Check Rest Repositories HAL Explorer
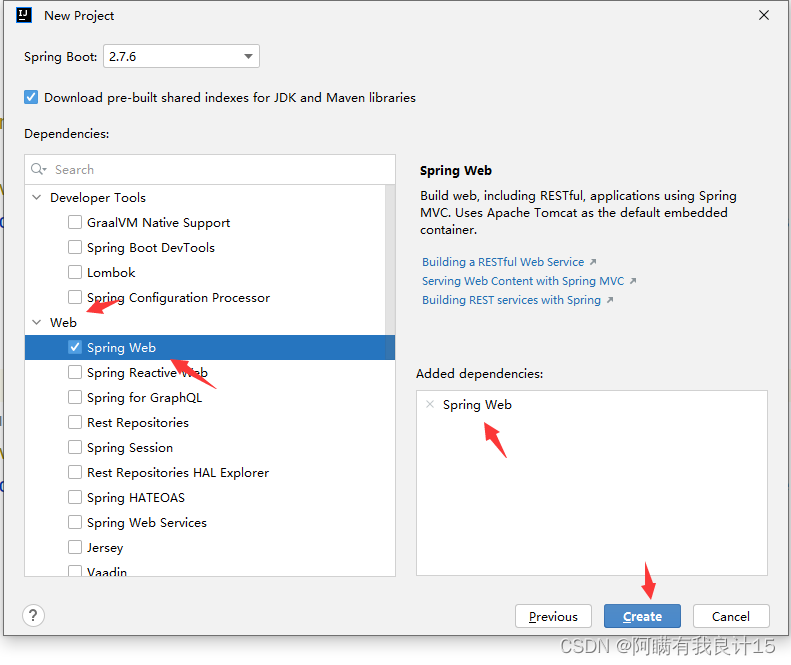 coord(75,472)
